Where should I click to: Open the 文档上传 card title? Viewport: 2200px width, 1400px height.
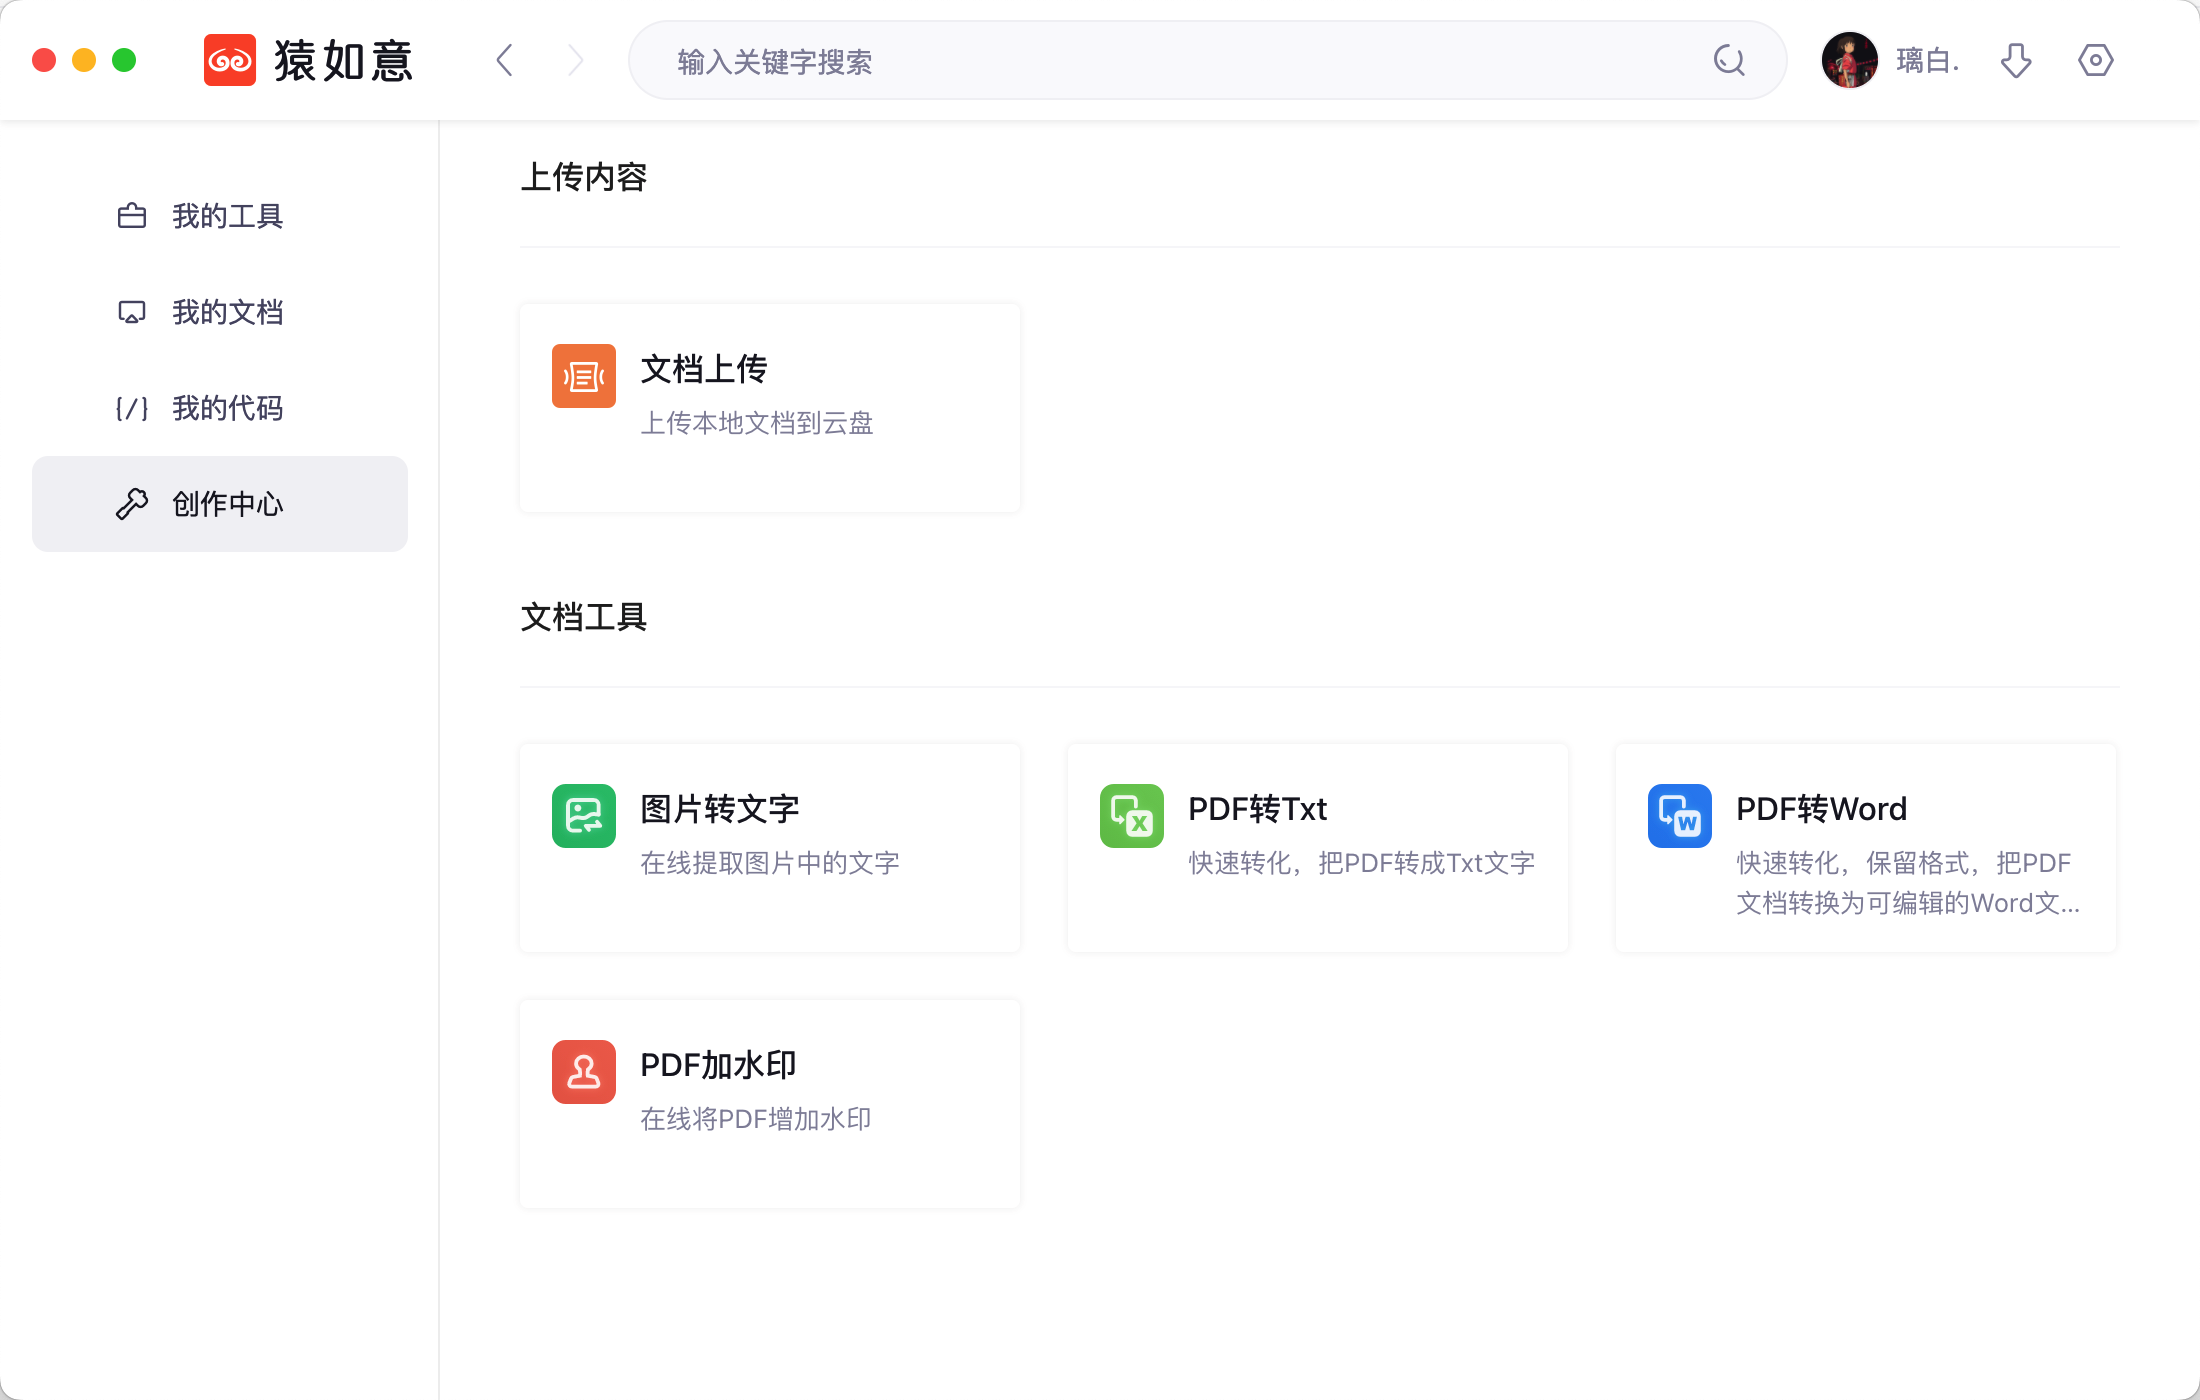coord(704,369)
